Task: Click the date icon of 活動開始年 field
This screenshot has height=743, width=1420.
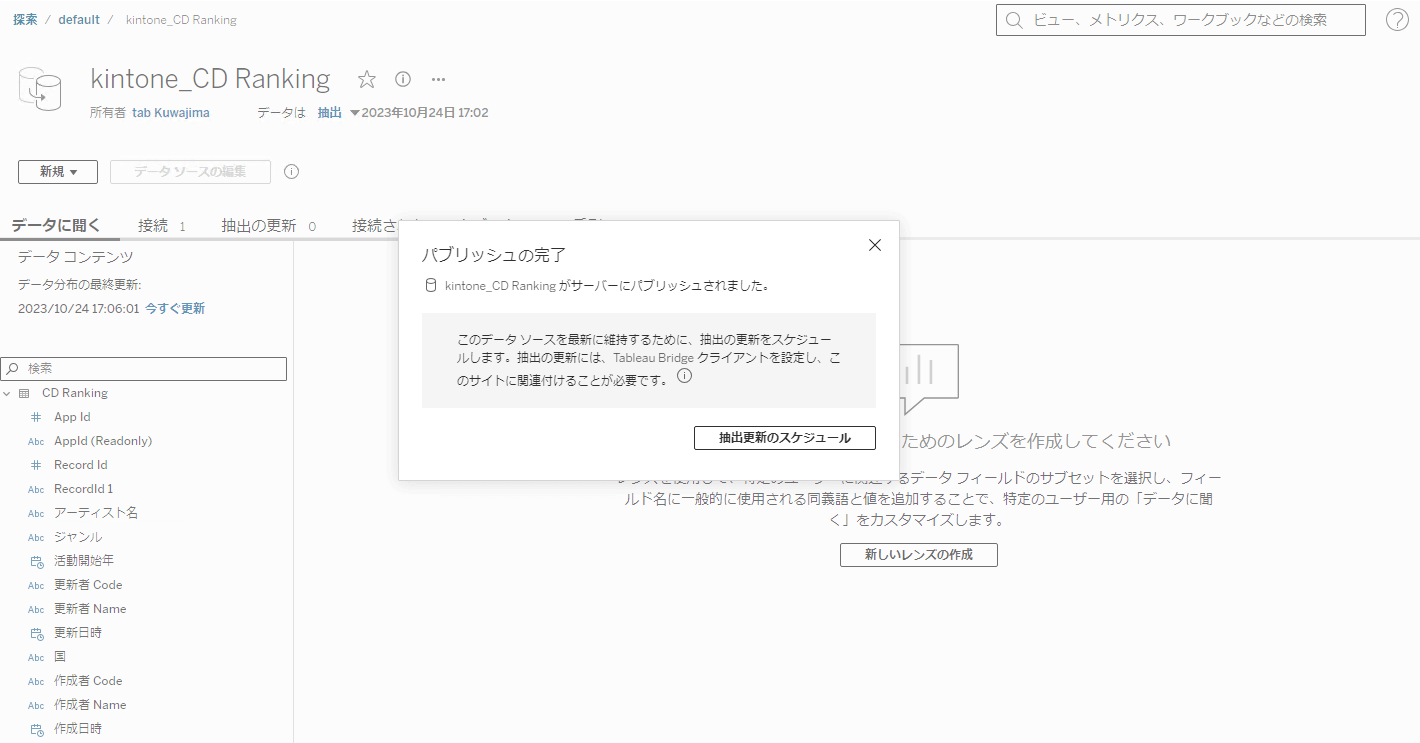Action: 36,561
